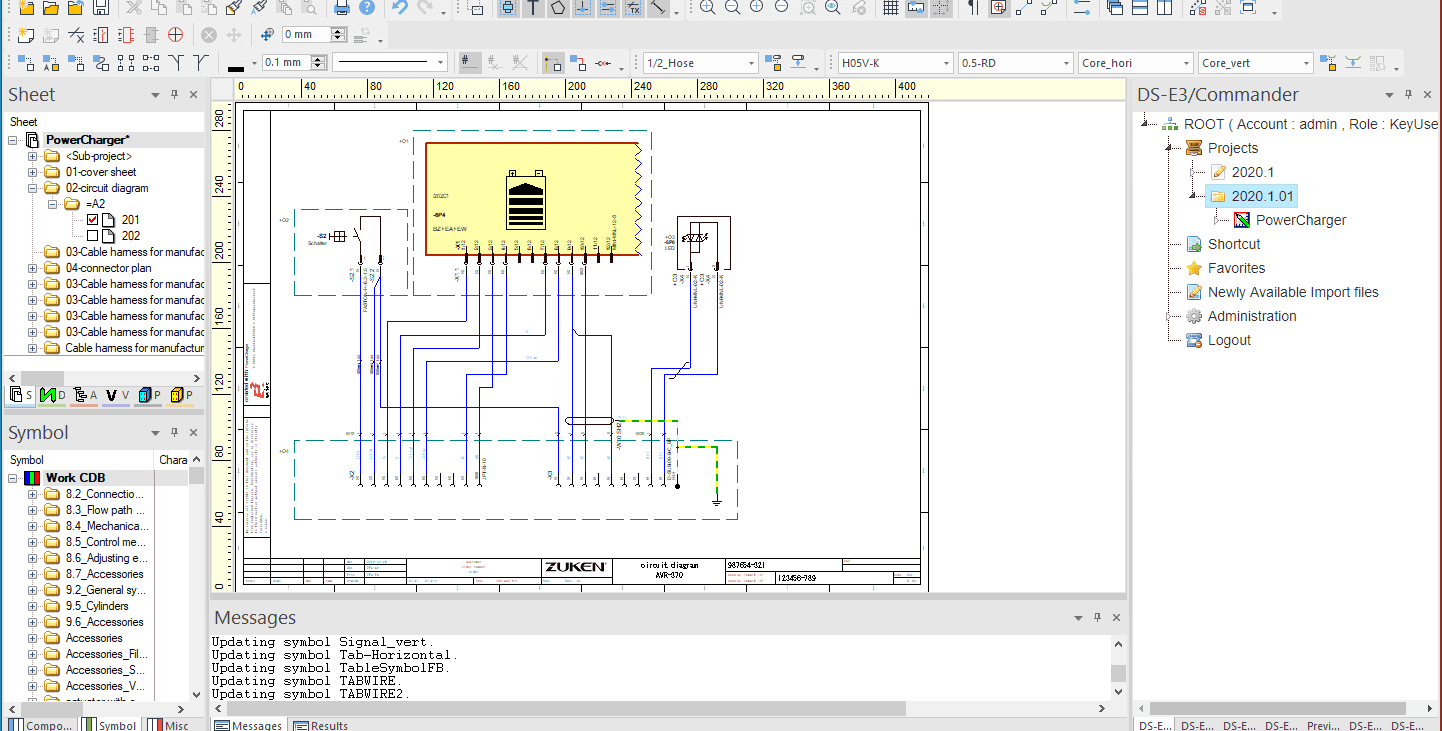Click the Undo arrow icon
Screen dimensions: 1442x731
click(400, 8)
